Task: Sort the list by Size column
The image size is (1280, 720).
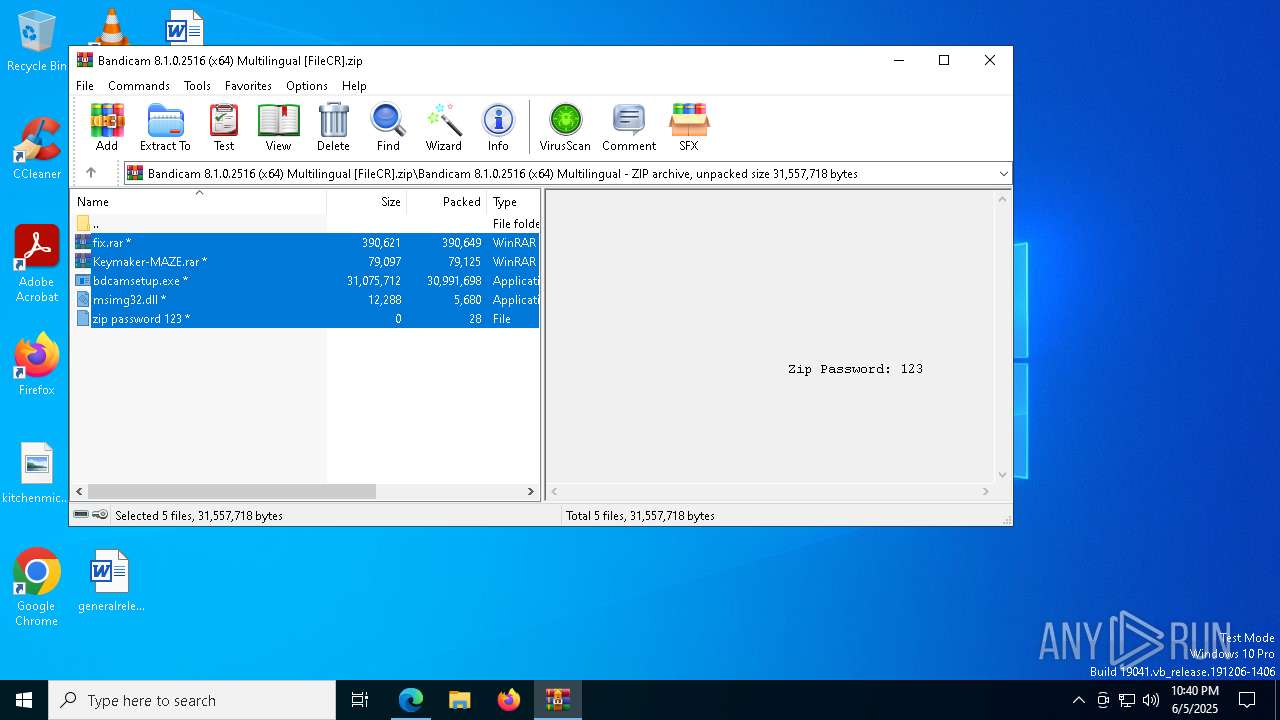Action: (x=366, y=201)
